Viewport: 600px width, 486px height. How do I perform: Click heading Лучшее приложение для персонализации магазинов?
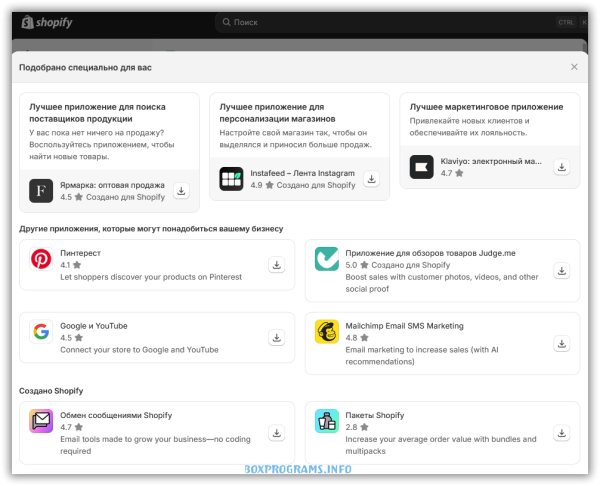pyautogui.click(x=277, y=113)
